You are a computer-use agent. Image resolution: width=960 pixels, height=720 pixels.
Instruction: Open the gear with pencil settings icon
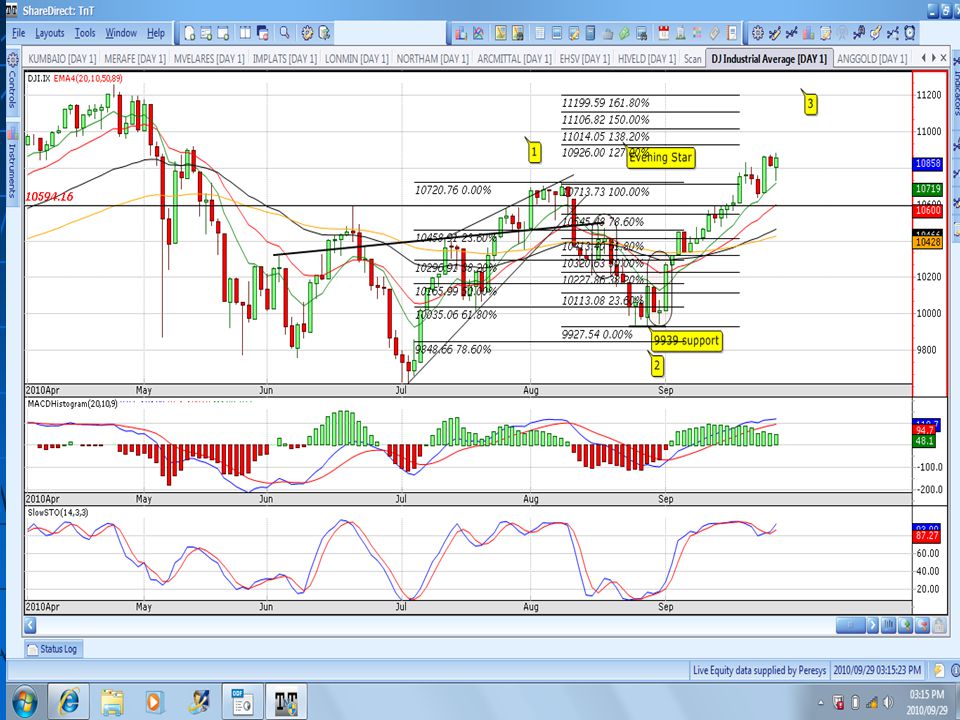coord(307,33)
